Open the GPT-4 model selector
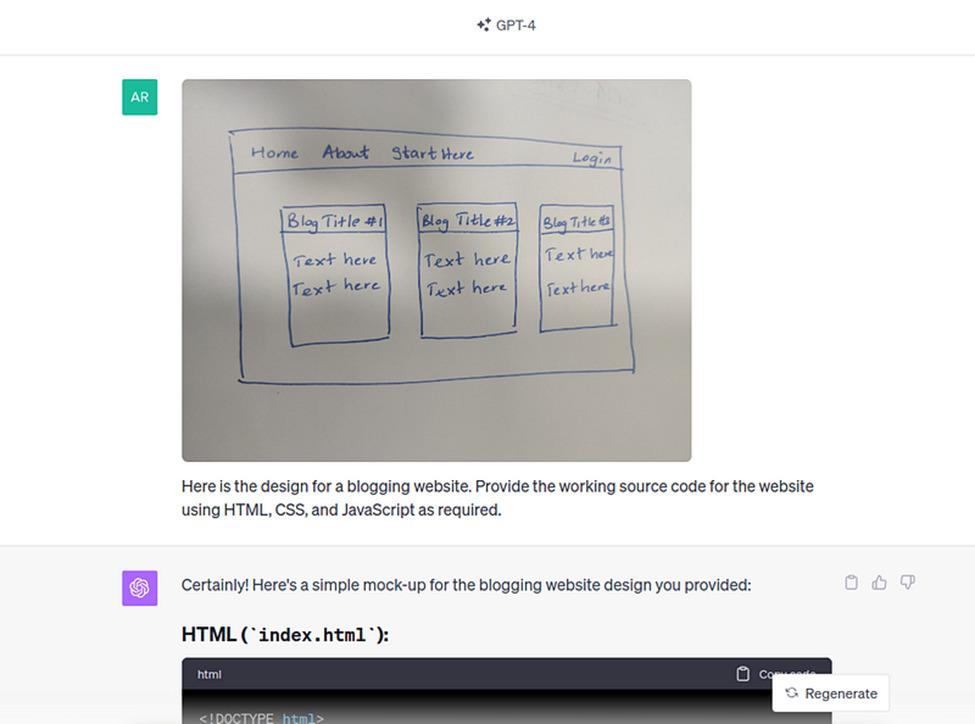The width and height of the screenshot is (975, 724). coord(506,25)
